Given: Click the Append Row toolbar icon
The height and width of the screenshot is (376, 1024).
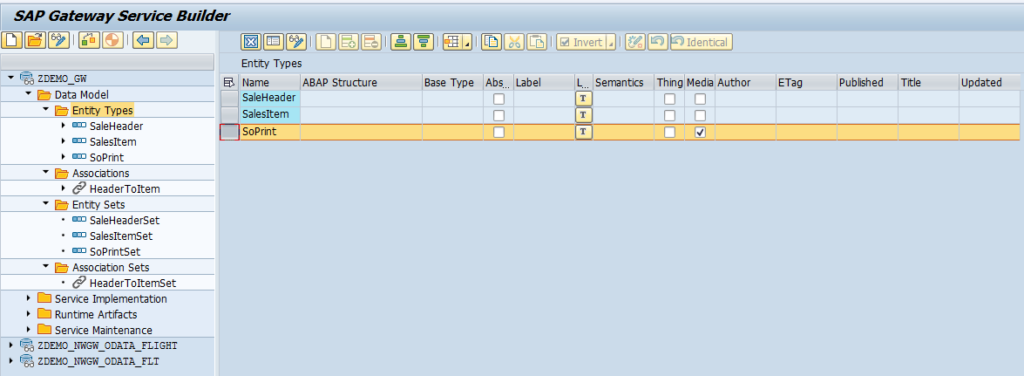Looking at the screenshot, I should [349, 42].
